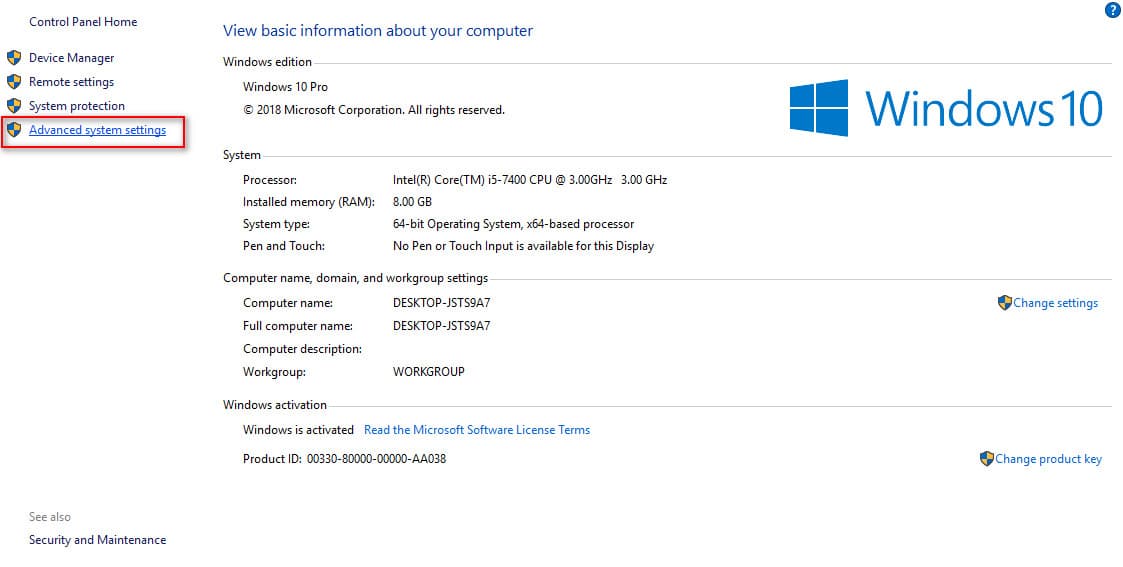Open Advanced system settings link
The width and height of the screenshot is (1123, 567).
pos(97,130)
